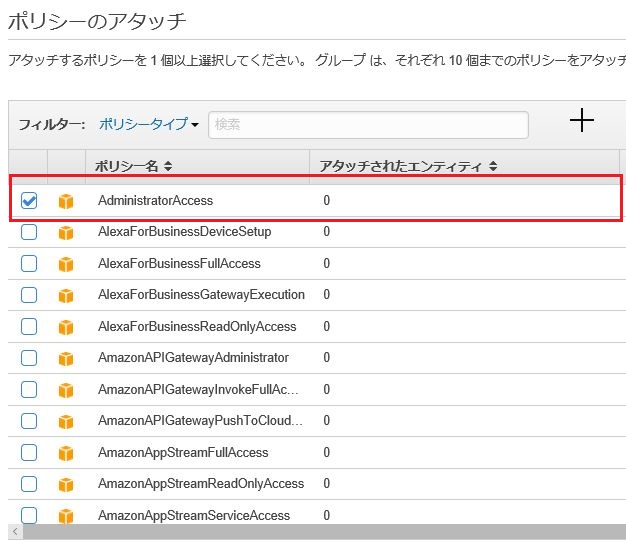
Task: Click the AmazonAppStreamServiceAccess policy box icon
Action: coord(66,516)
